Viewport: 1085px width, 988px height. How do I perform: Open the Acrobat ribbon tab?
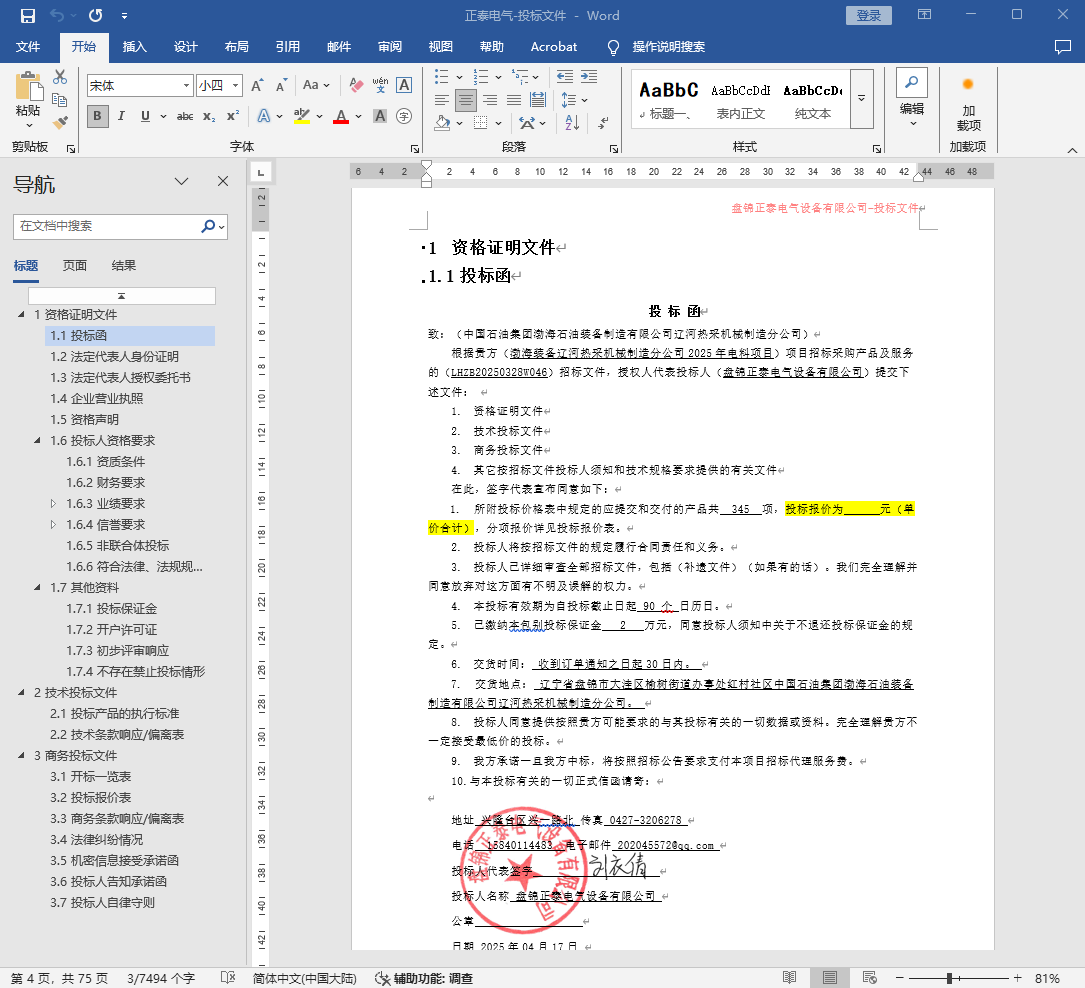tap(554, 46)
